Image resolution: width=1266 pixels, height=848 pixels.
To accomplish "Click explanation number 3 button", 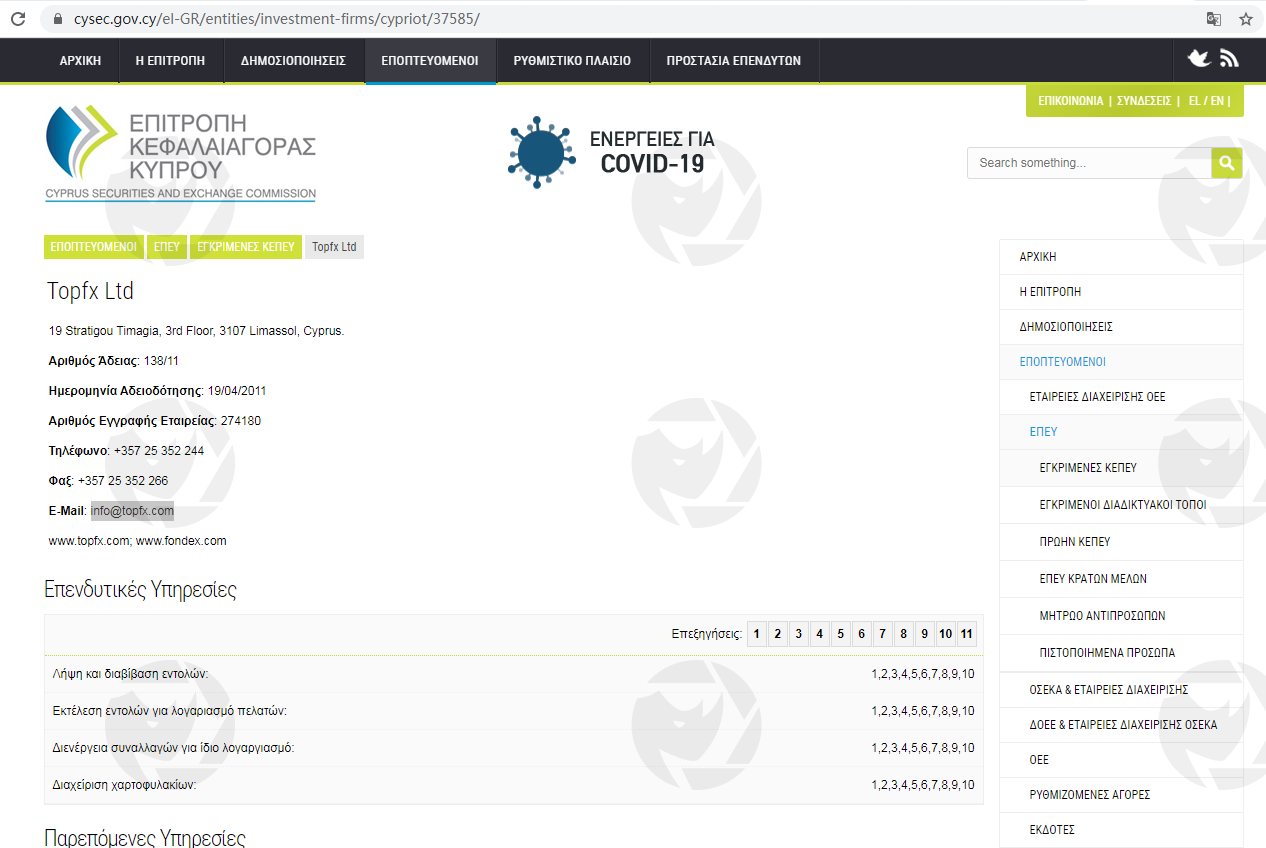I will [x=799, y=634].
